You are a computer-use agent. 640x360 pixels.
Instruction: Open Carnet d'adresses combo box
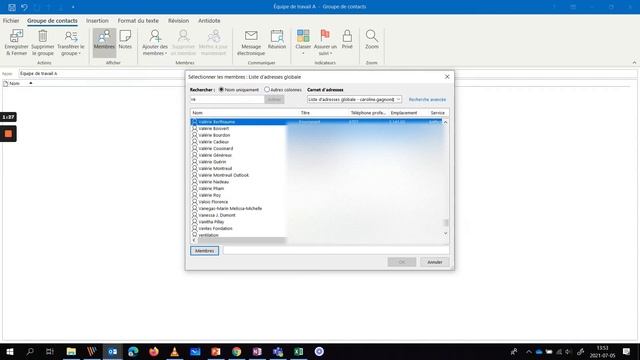[354, 100]
